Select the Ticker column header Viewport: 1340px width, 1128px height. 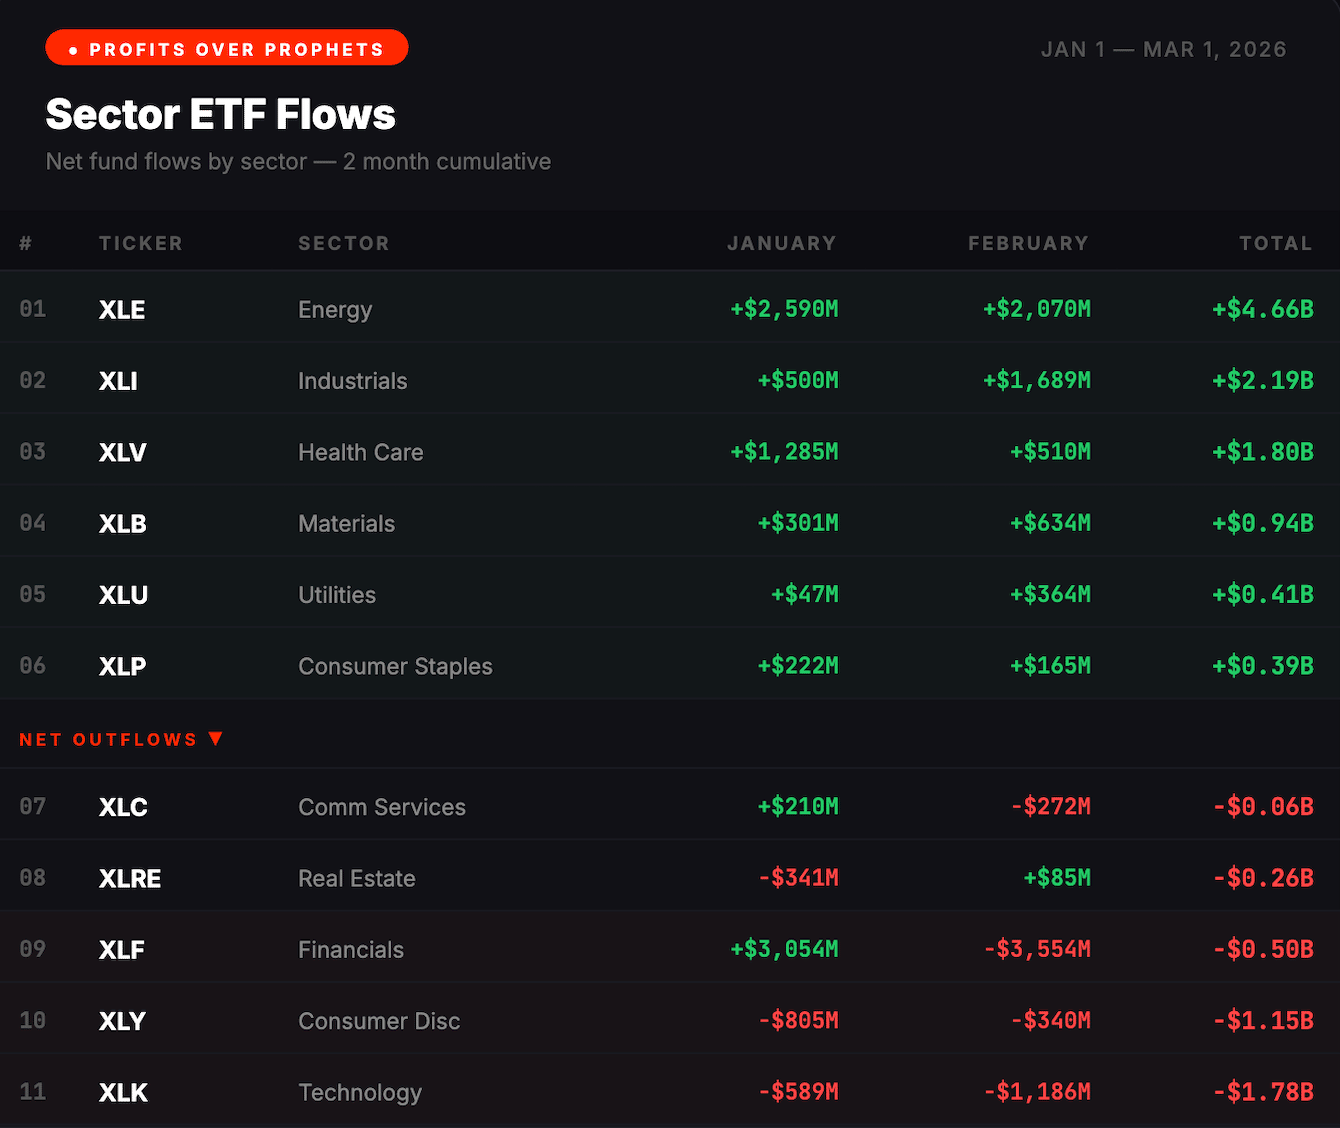tap(141, 243)
